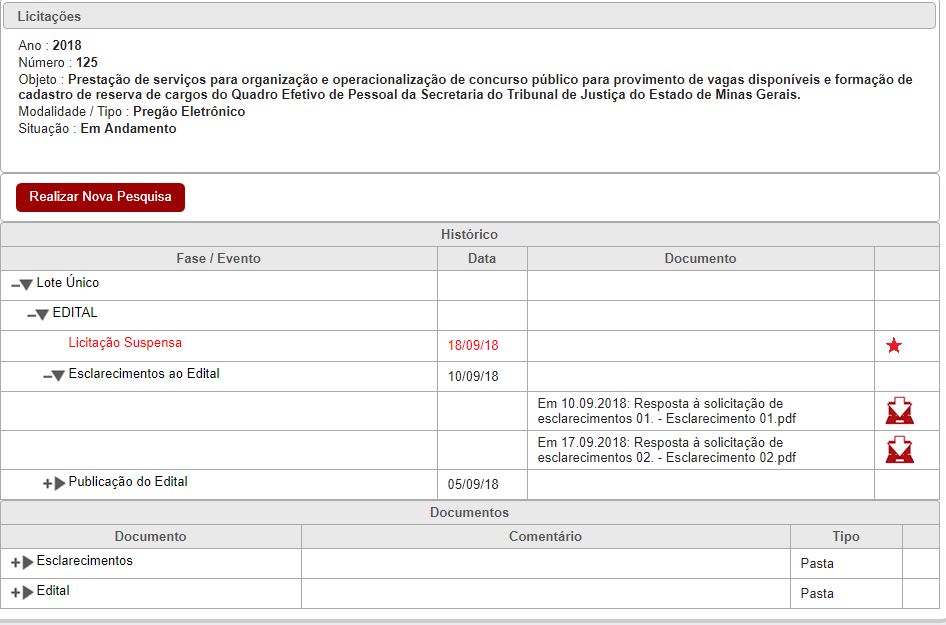Click the Comentário column header
The height and width of the screenshot is (625, 946).
[545, 537]
